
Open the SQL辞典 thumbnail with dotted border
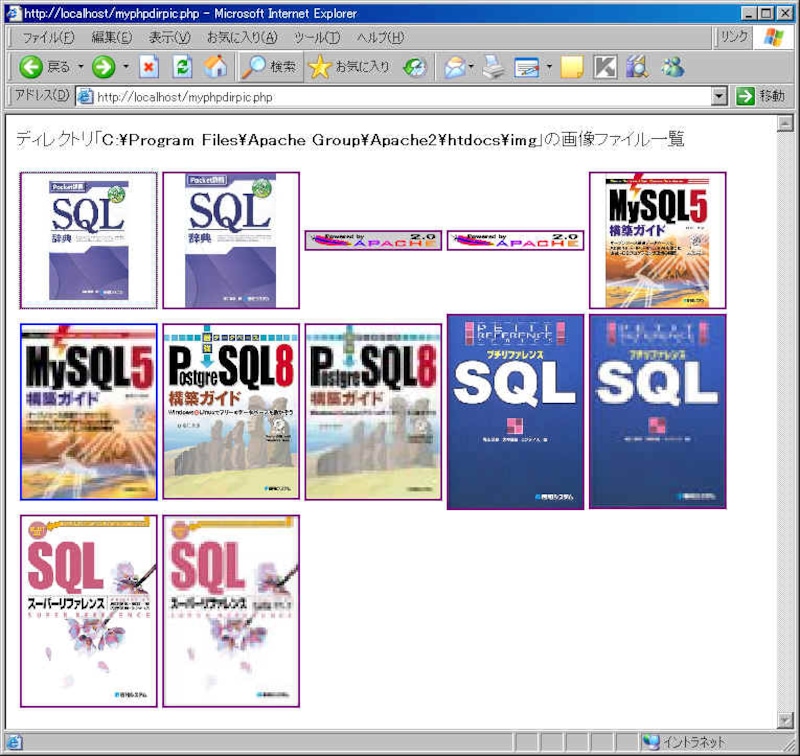pos(89,240)
